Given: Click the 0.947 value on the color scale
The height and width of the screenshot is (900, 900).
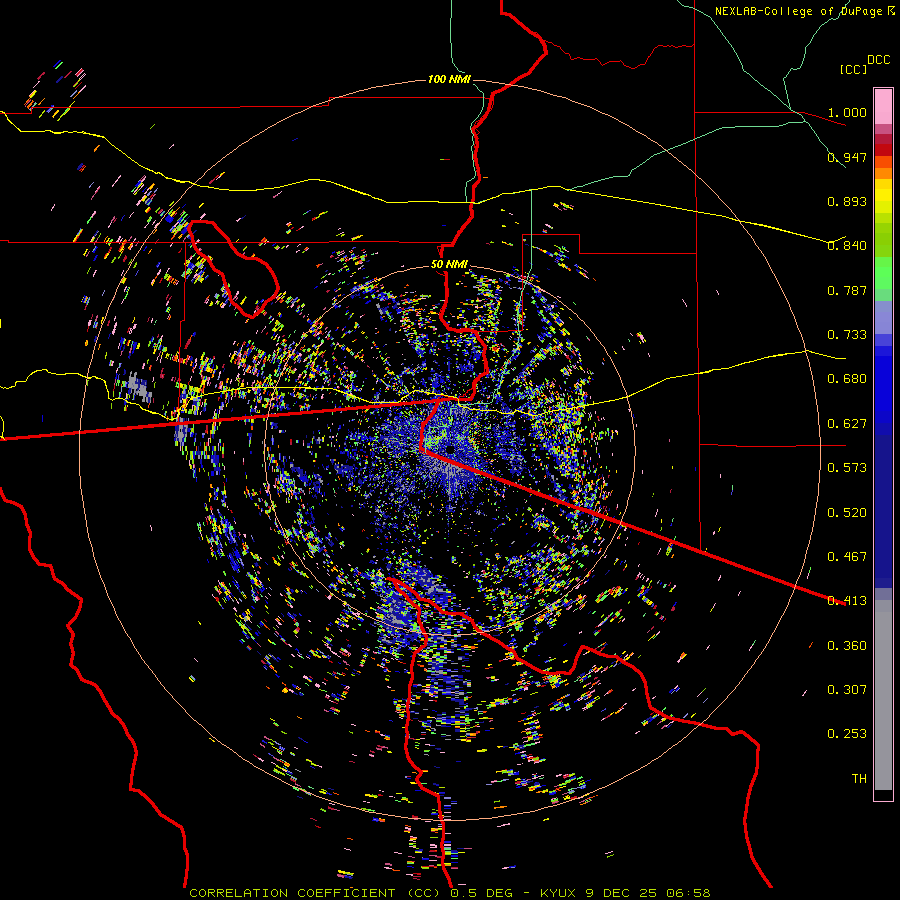Looking at the screenshot, I should pos(847,157).
